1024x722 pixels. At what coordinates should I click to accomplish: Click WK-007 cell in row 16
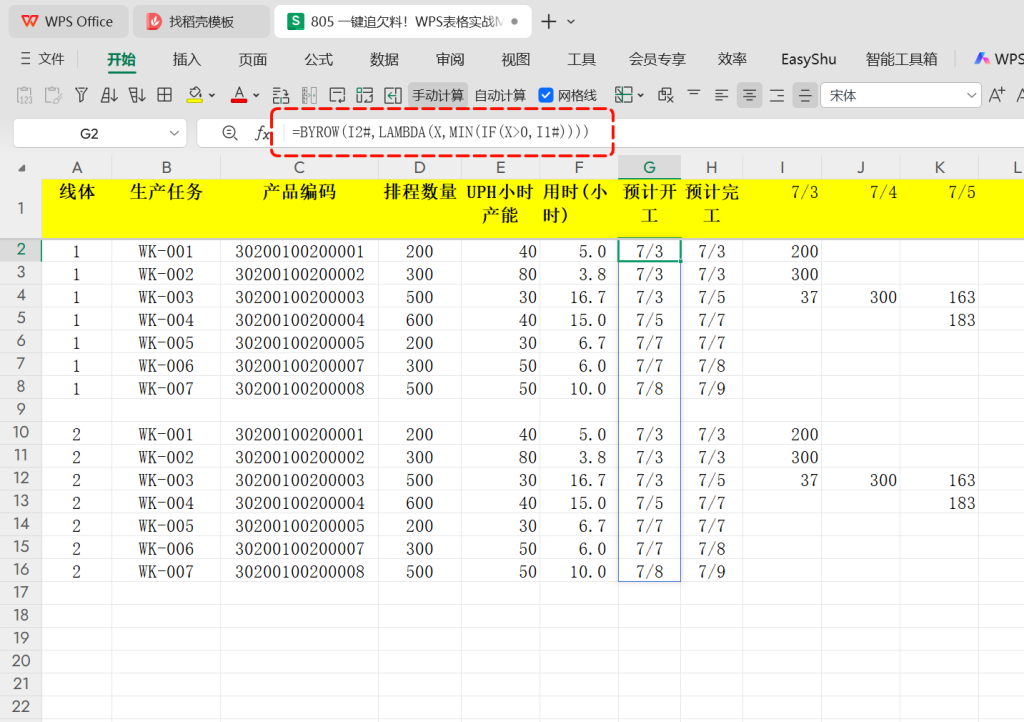pos(166,572)
